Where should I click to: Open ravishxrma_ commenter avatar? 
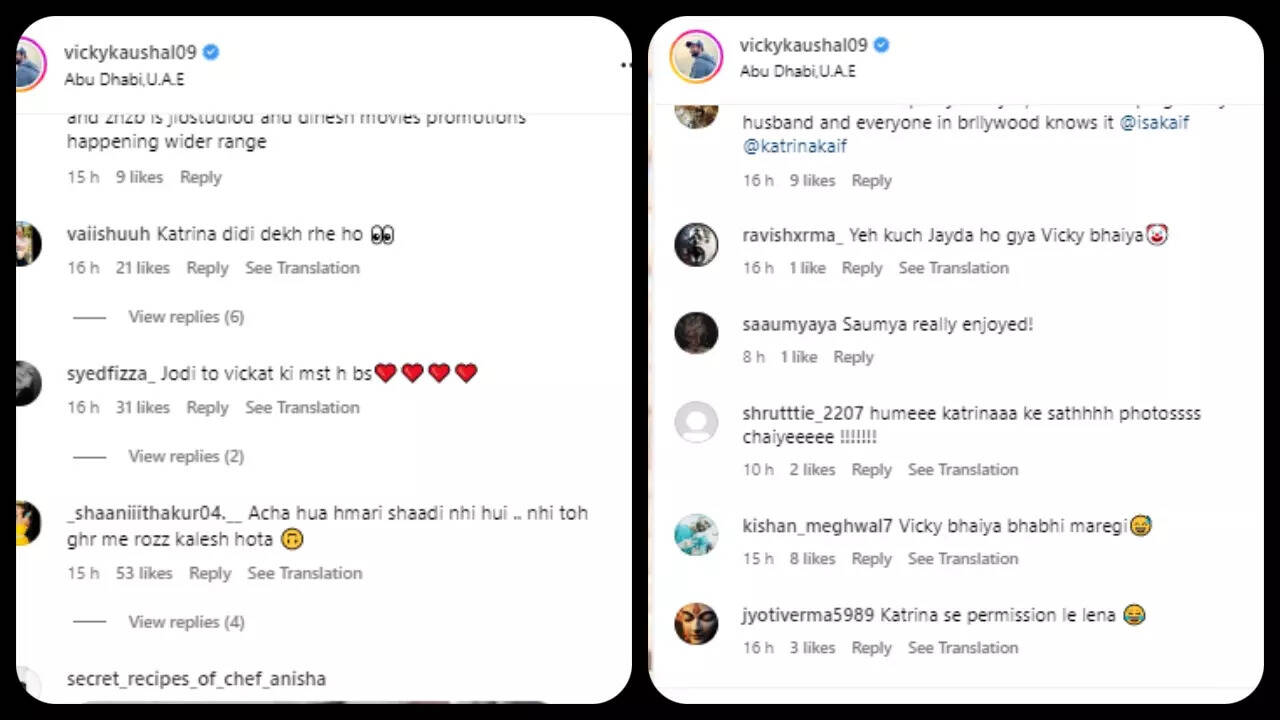coord(696,245)
